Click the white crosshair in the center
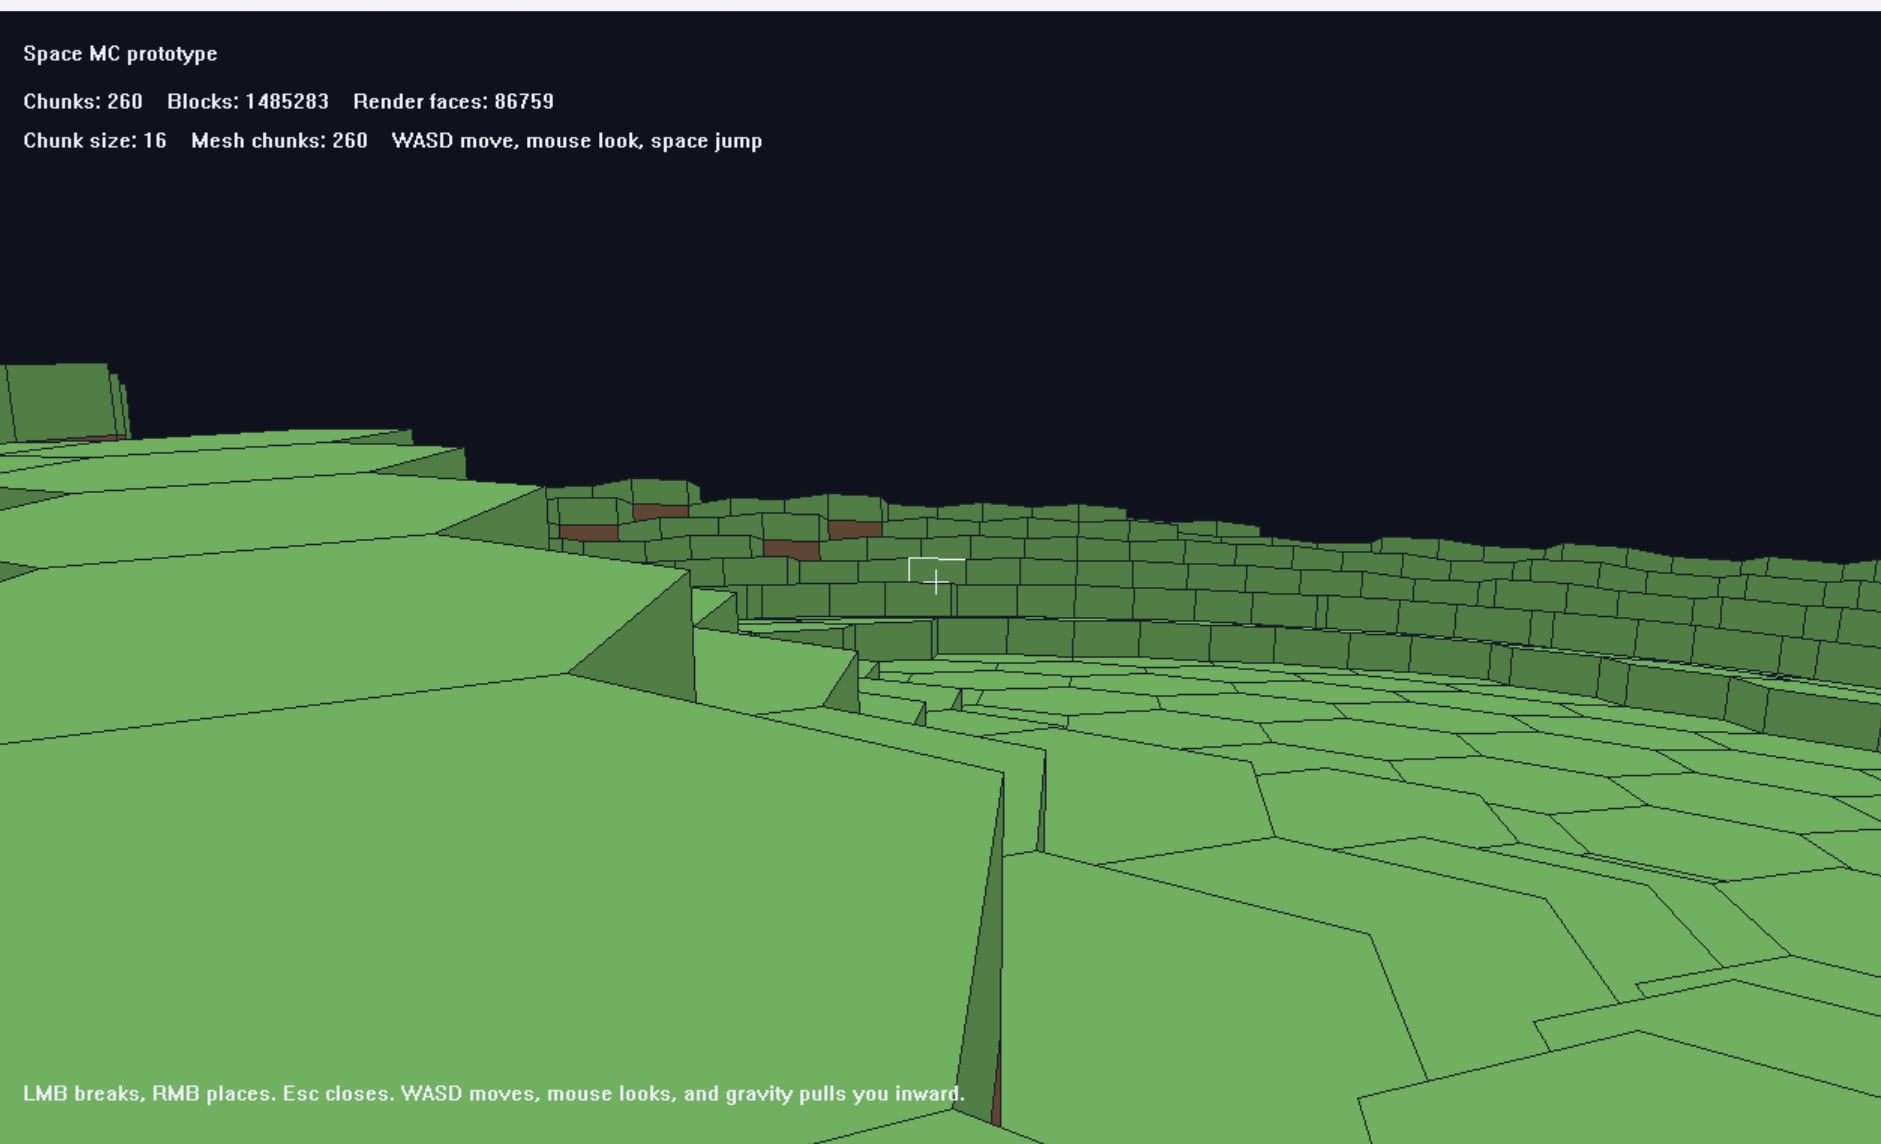 935,582
